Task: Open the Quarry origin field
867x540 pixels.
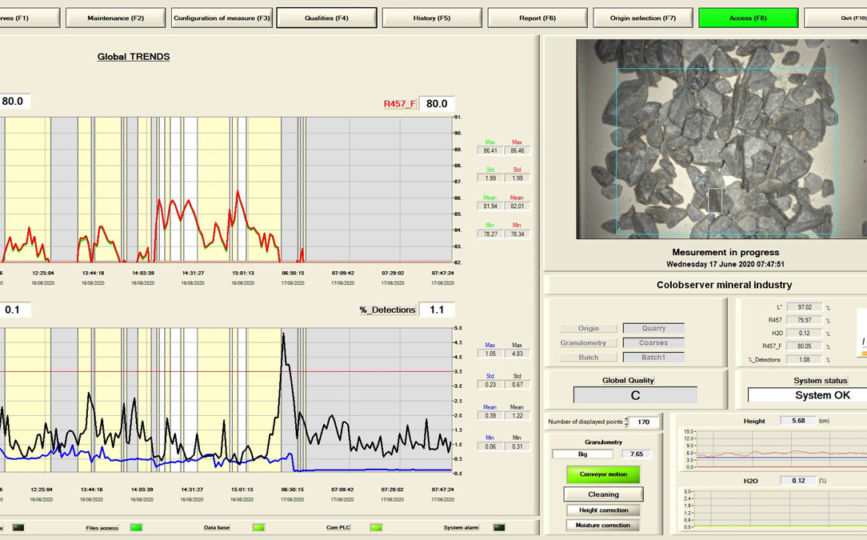Action: tap(654, 328)
